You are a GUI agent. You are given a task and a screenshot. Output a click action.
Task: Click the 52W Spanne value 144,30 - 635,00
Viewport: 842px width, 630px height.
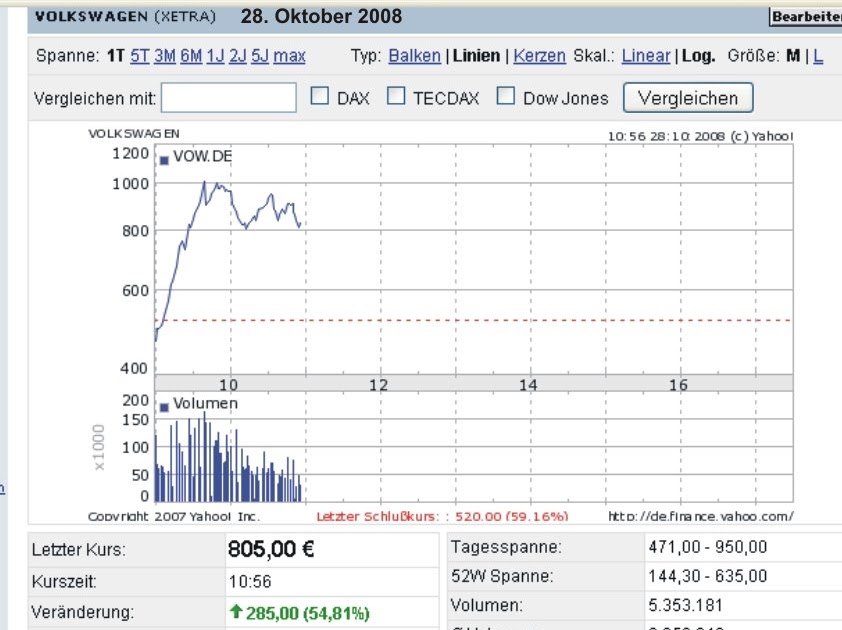click(x=708, y=576)
